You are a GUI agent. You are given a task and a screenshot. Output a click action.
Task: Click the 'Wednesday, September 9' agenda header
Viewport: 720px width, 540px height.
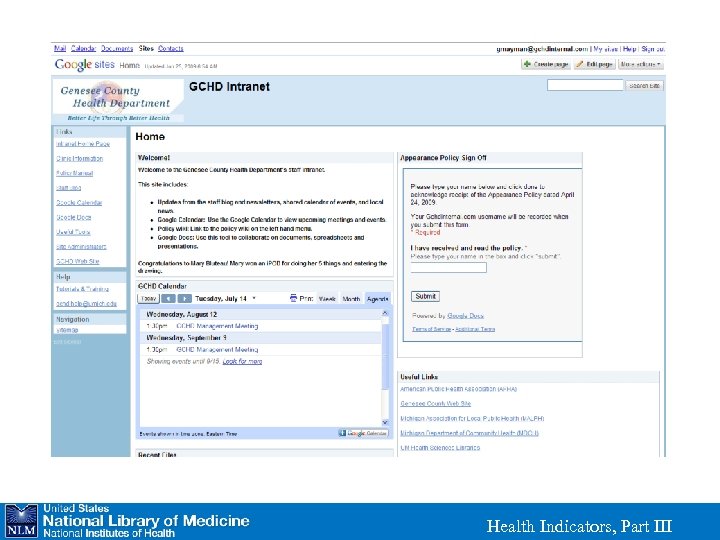pyautogui.click(x=186, y=338)
